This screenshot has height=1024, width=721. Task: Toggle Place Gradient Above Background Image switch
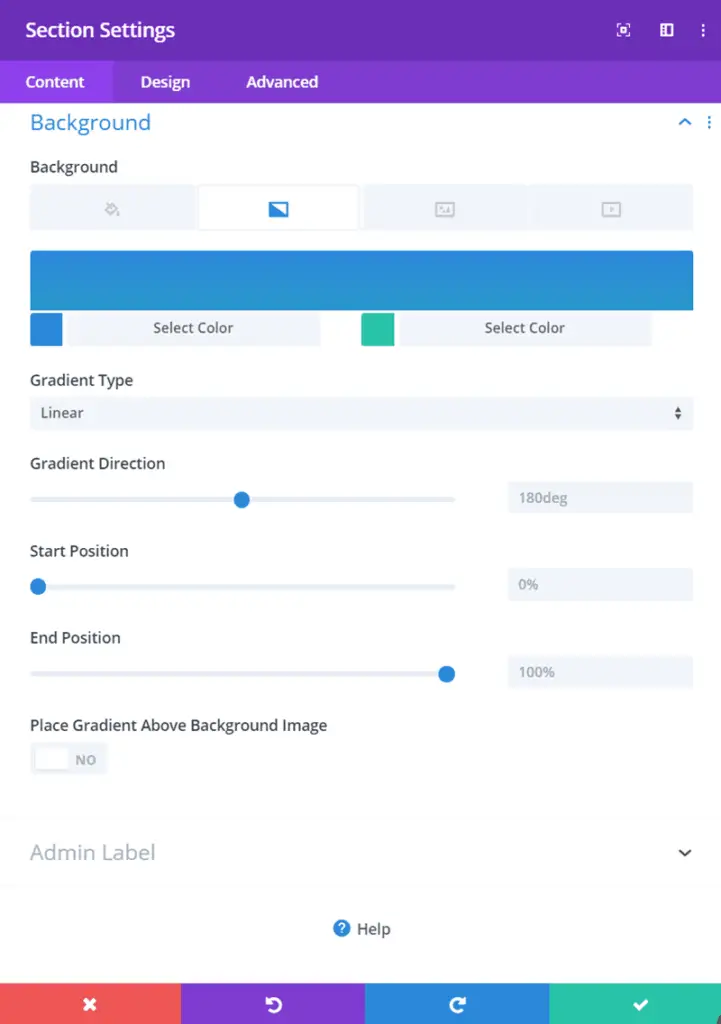(x=69, y=759)
